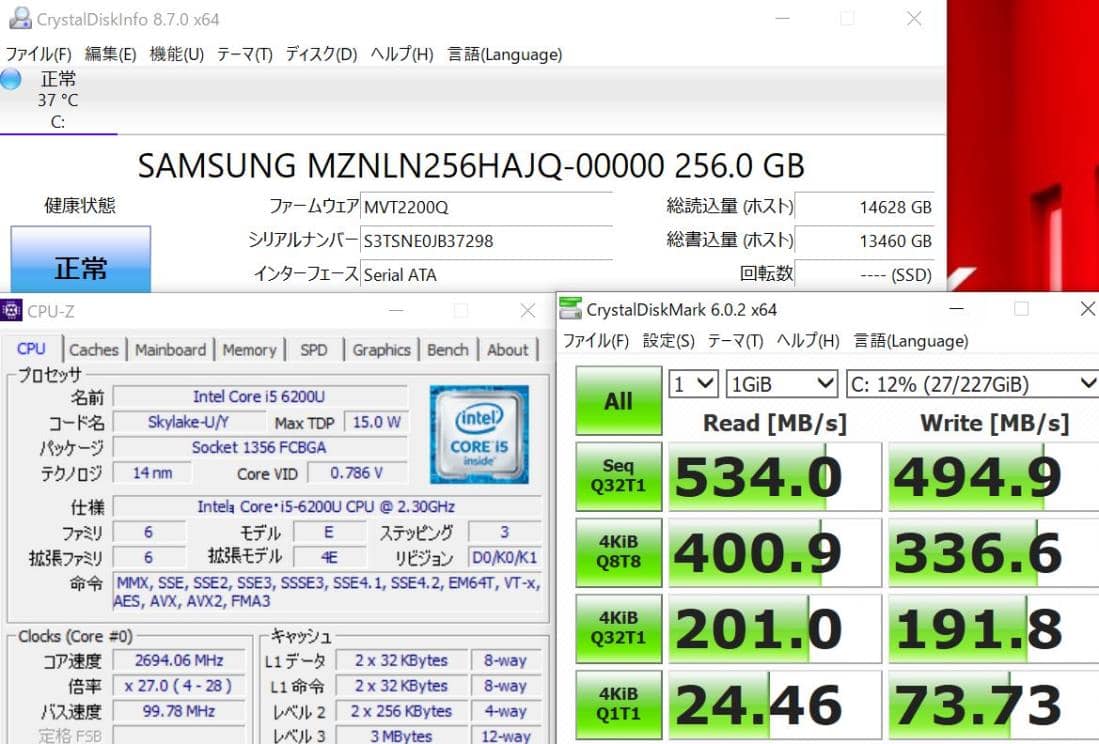
Task: Open the 設定(S) menu in CrystalDiskMark
Action: [669, 340]
